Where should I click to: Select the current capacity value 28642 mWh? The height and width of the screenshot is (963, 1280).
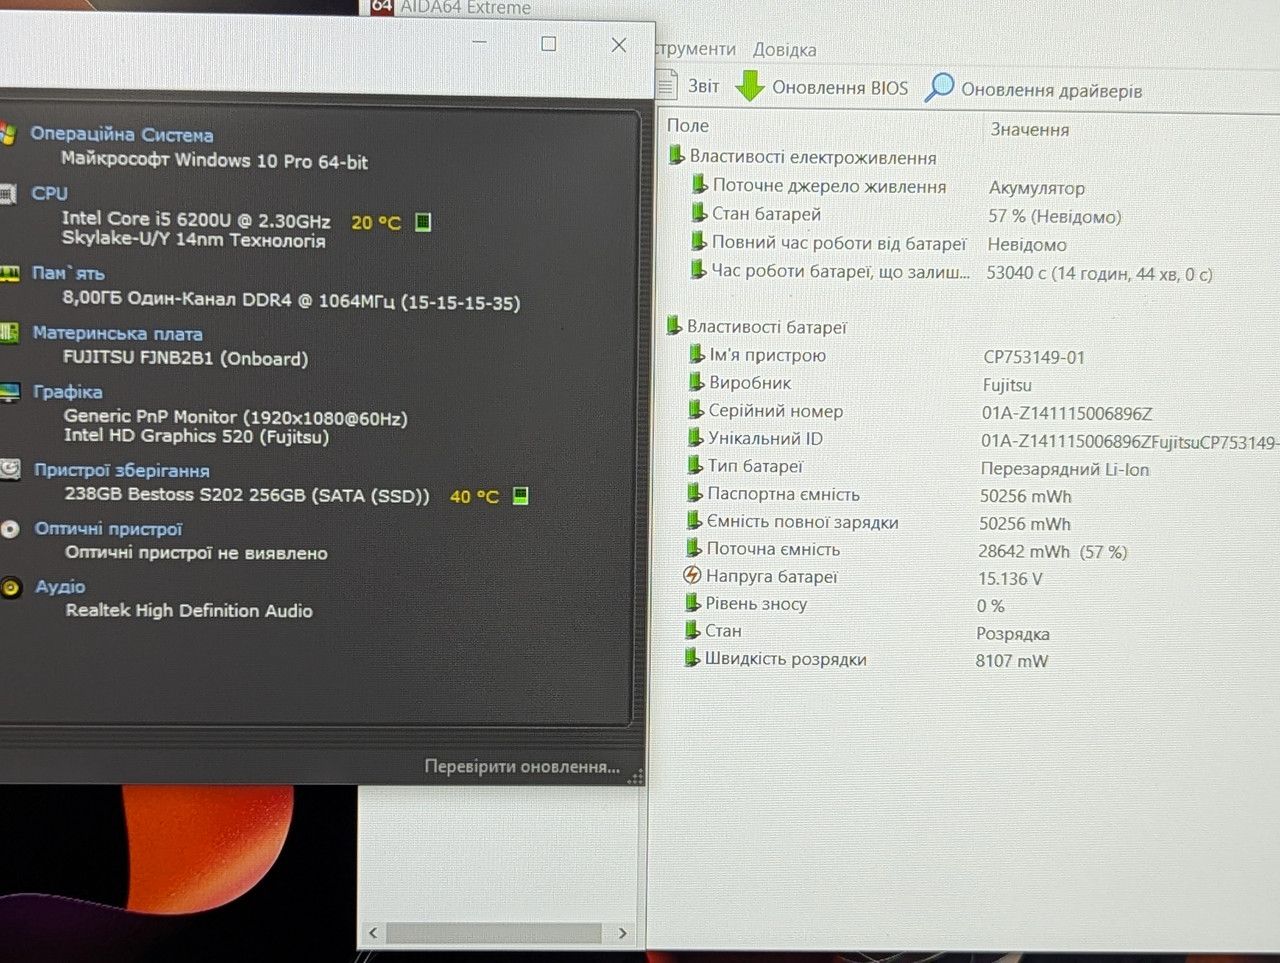coord(1053,552)
